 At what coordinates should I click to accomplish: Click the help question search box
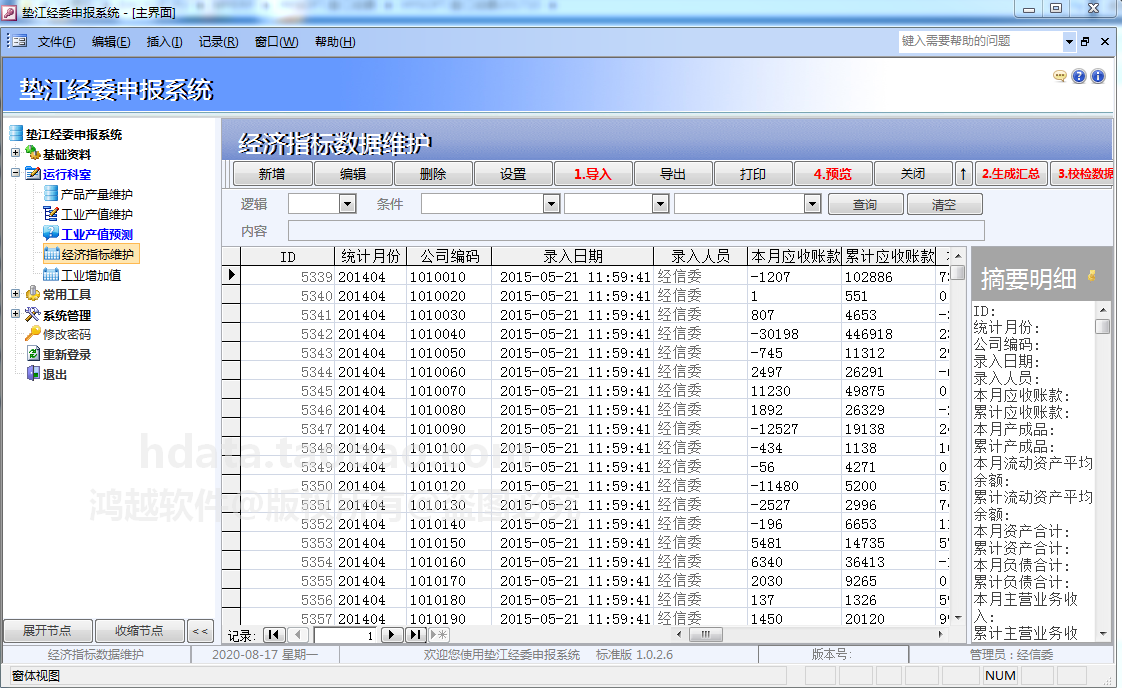click(981, 42)
